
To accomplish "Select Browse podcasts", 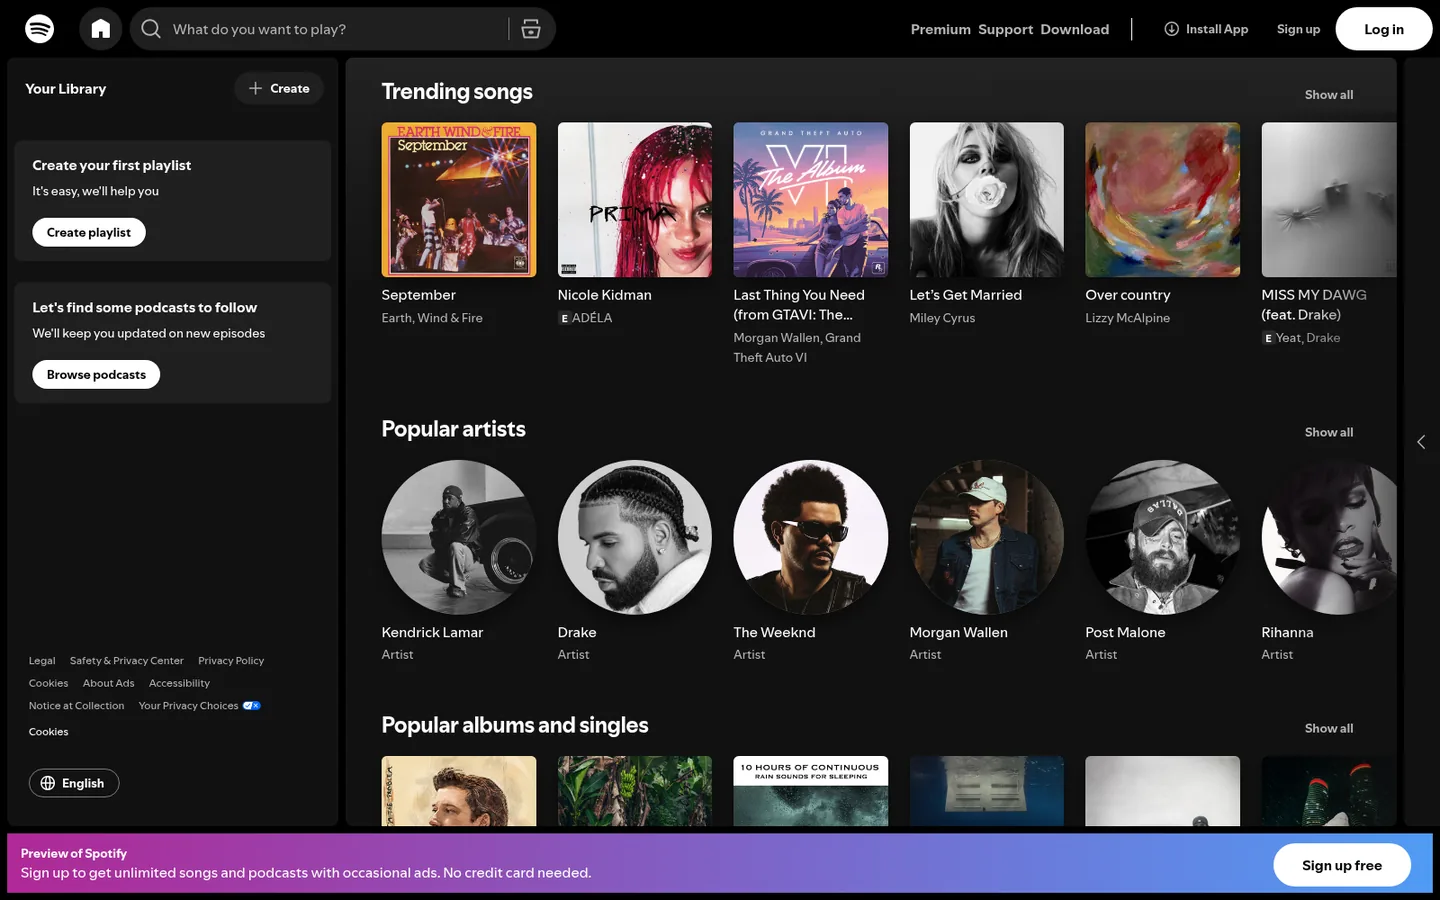I will [96, 374].
